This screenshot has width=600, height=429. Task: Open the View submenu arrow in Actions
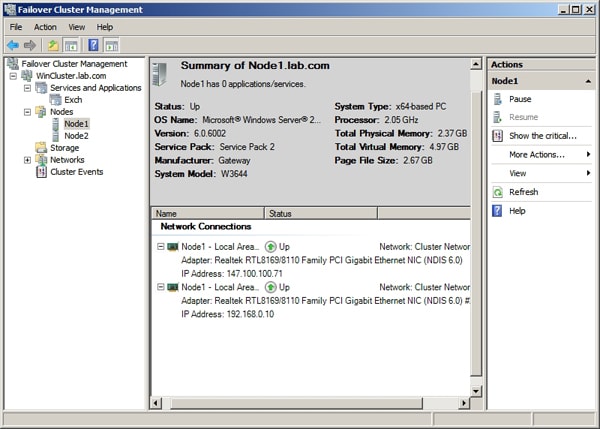[588, 173]
